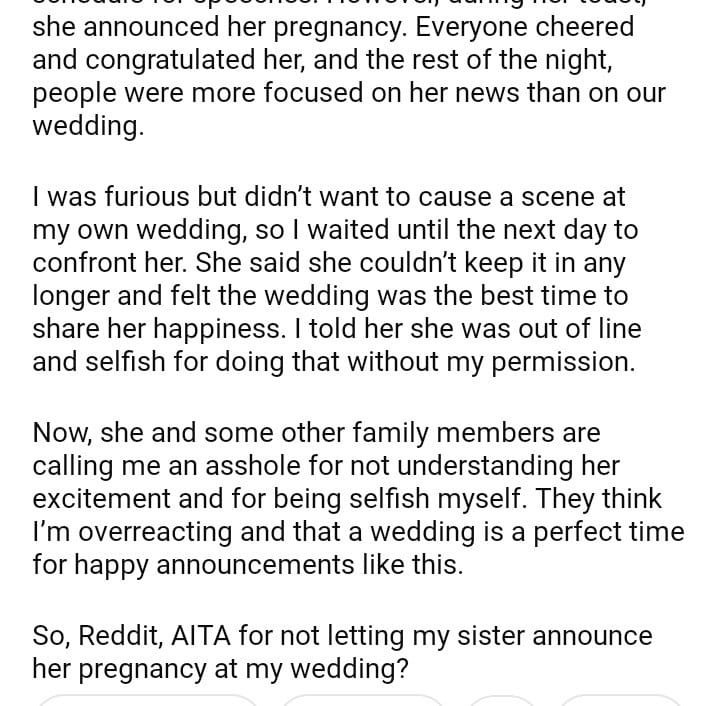Click the line "for happy announcements like this."

point(248,565)
